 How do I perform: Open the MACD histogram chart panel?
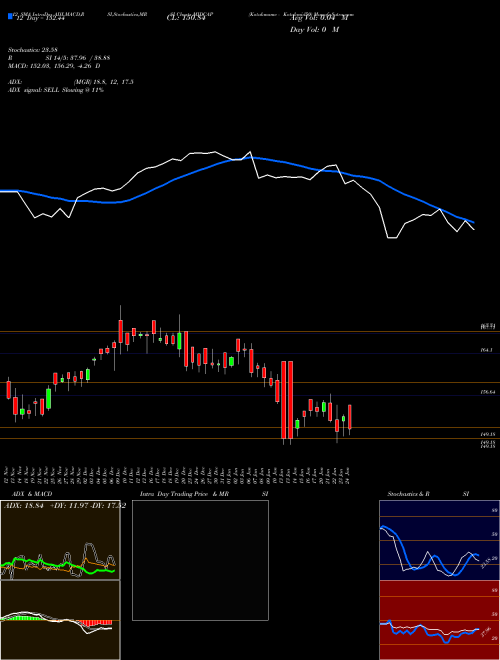click(60, 620)
